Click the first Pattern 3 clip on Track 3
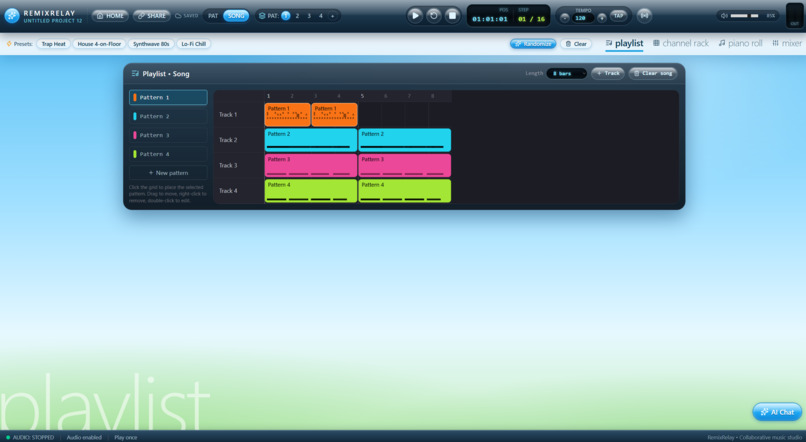The height and width of the screenshot is (442, 806). (x=310, y=165)
